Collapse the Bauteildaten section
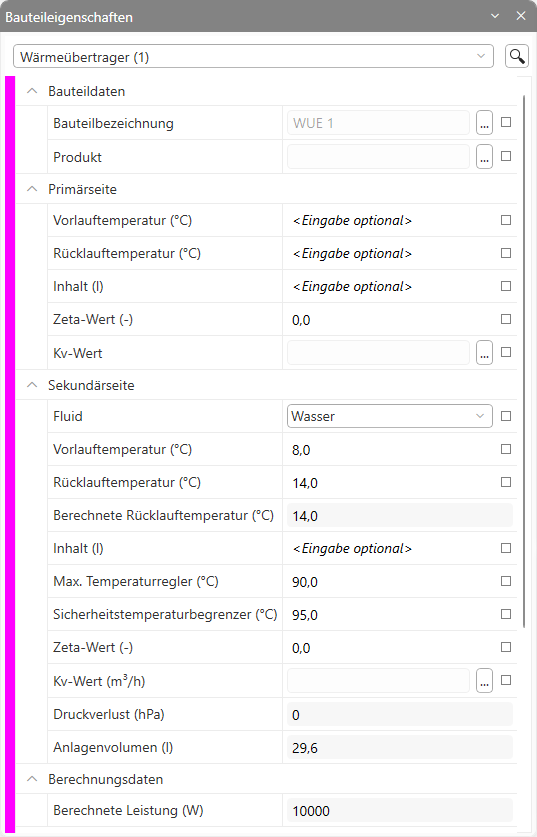Viewport: 537px width, 837px height. point(32,91)
